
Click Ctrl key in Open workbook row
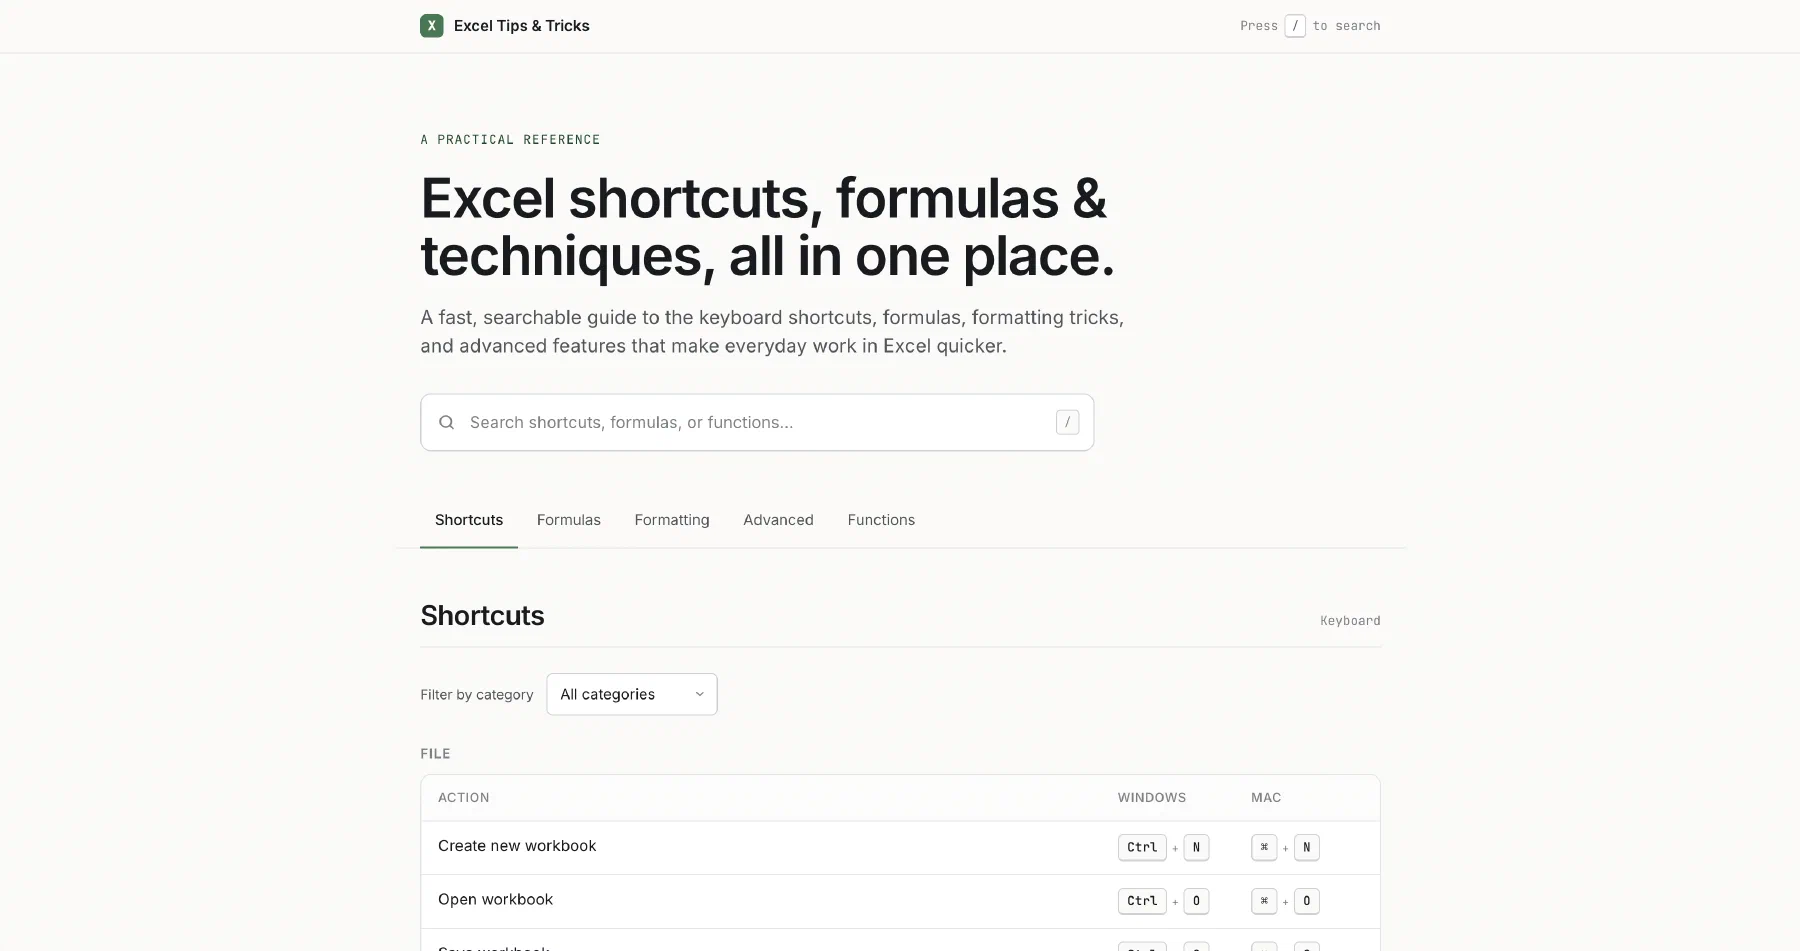pos(1142,901)
